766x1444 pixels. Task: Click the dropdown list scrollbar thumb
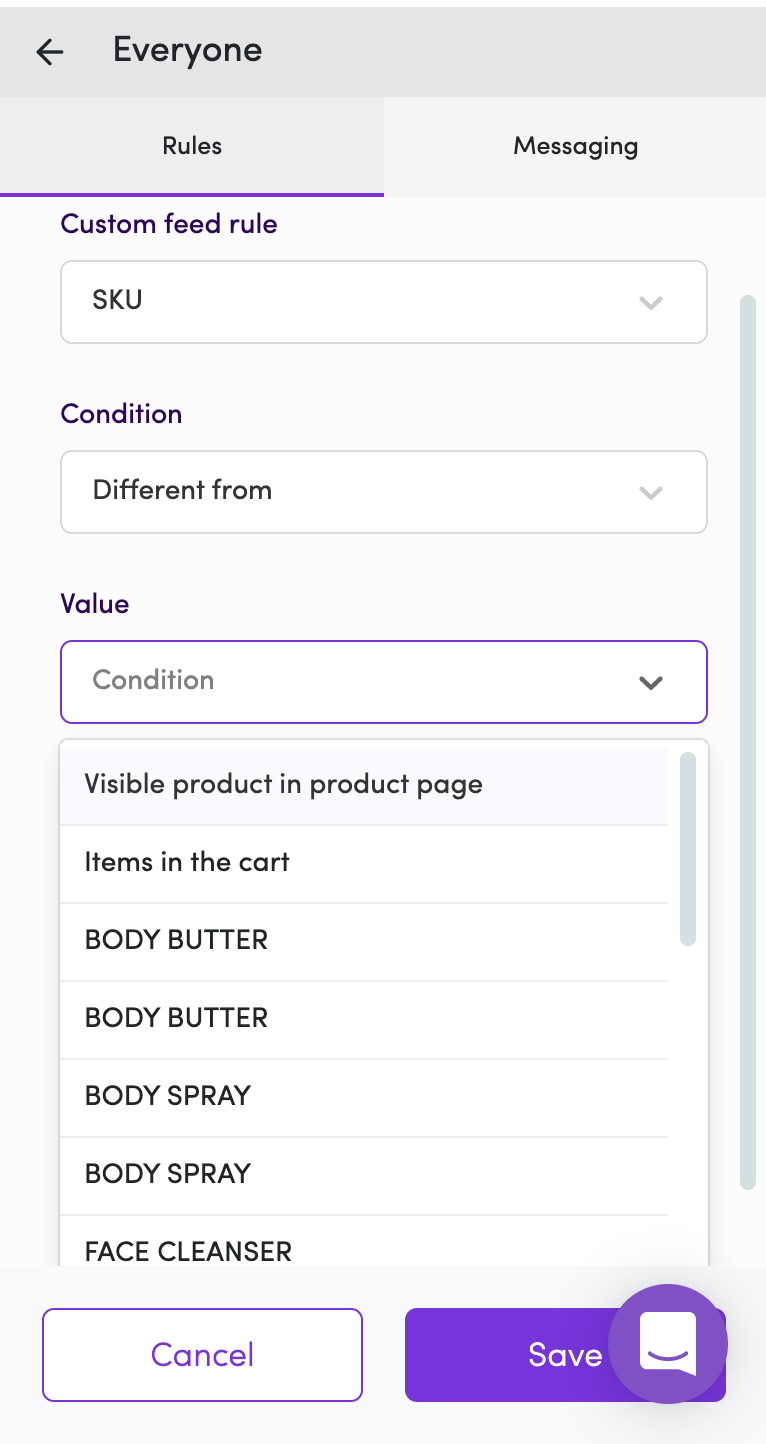point(688,848)
